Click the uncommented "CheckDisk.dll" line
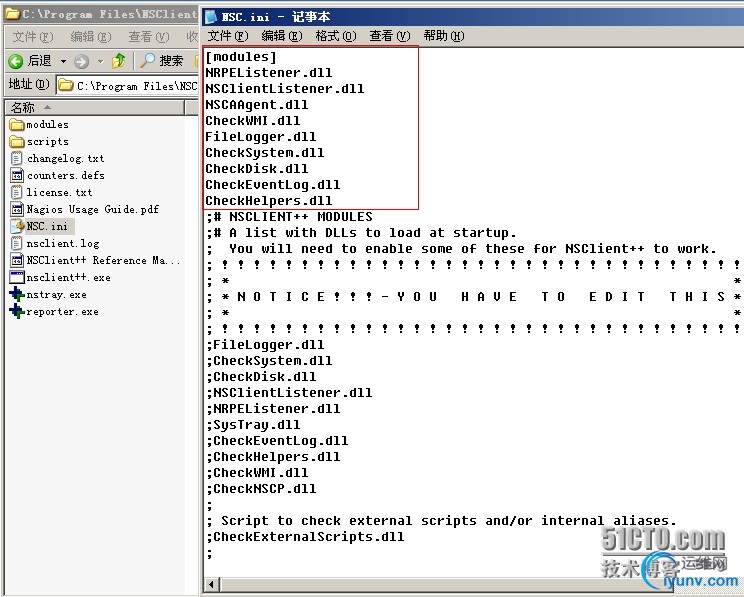 (257, 168)
